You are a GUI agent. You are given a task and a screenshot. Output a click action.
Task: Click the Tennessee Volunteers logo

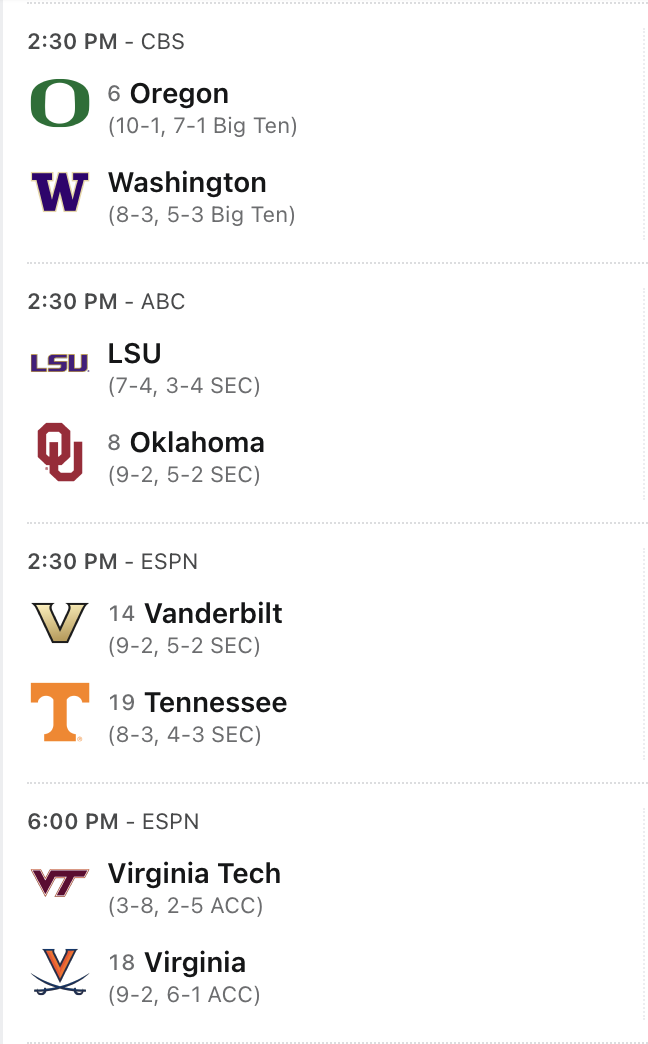point(60,712)
